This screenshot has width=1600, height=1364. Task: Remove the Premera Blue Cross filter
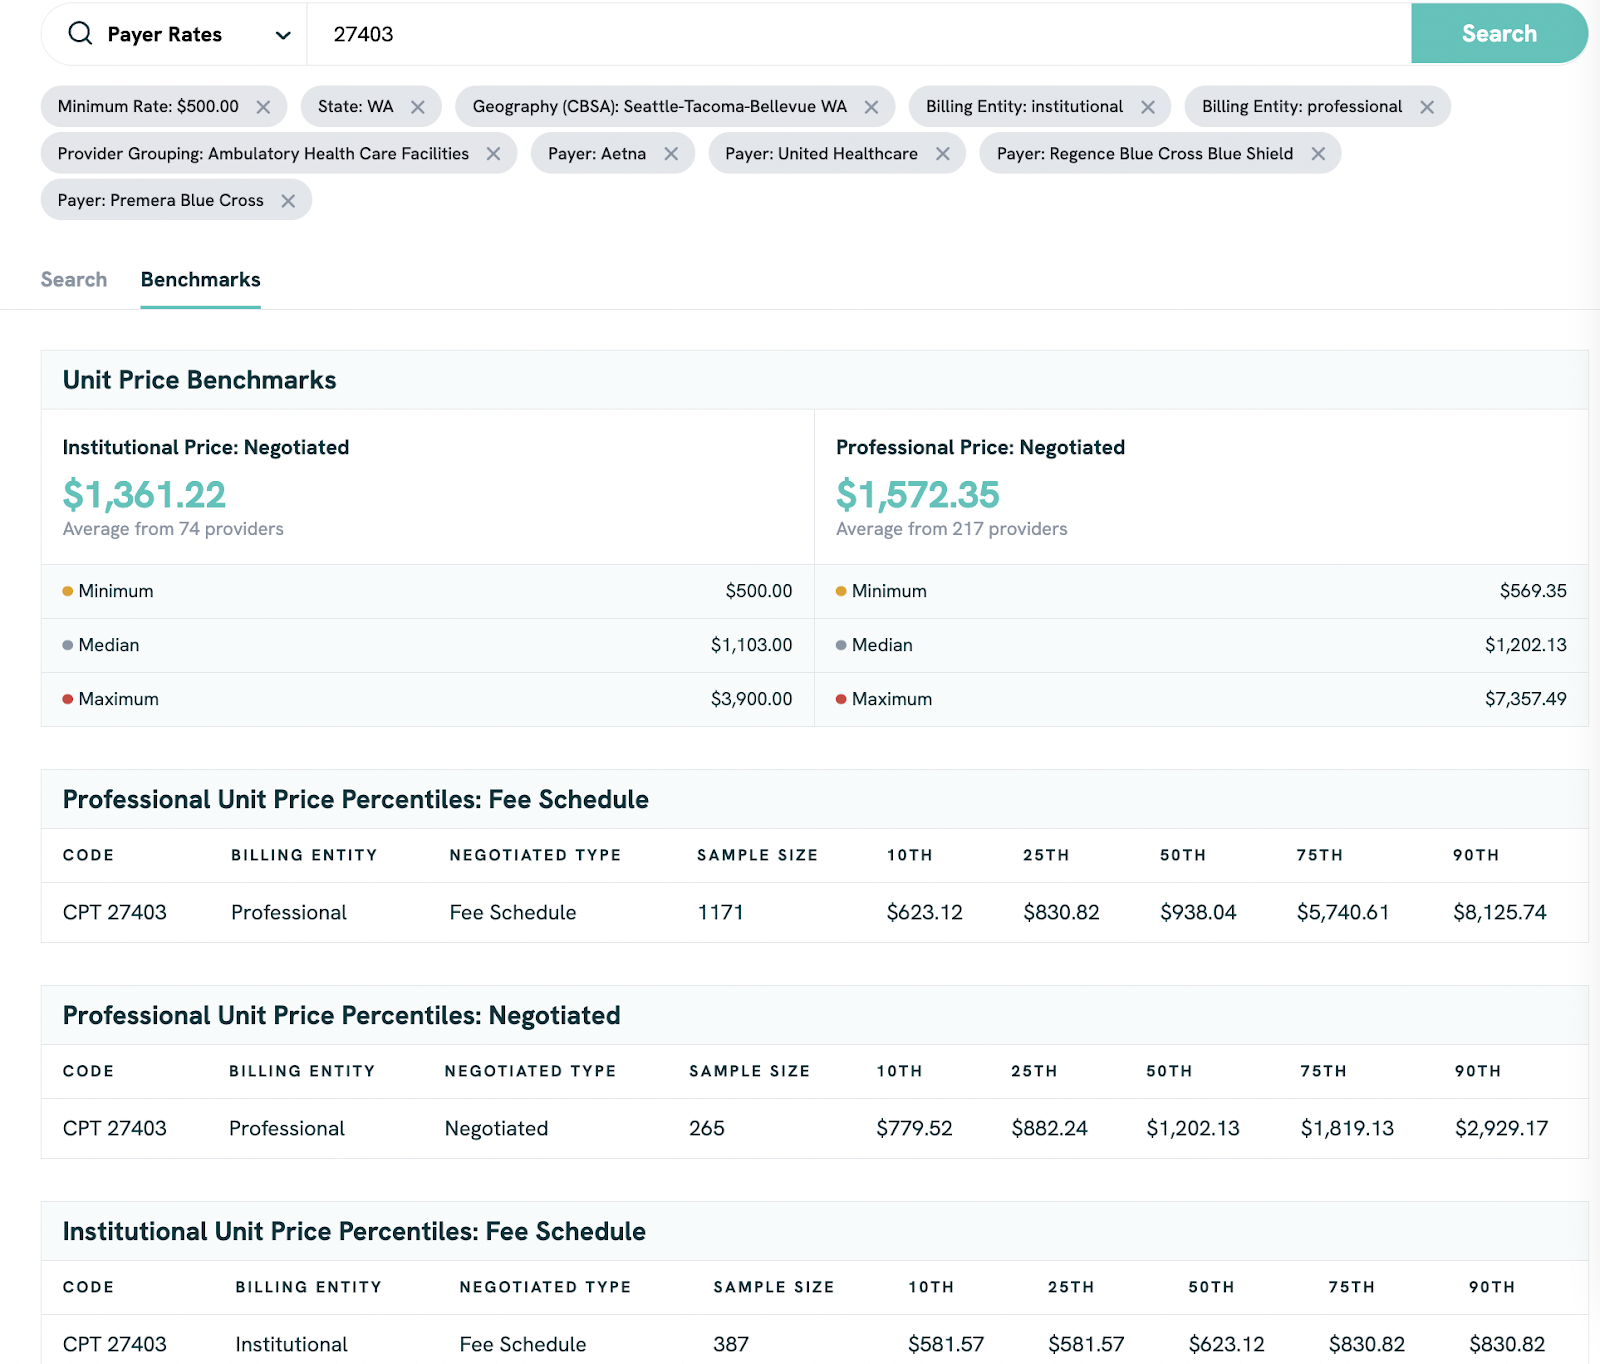coord(288,201)
